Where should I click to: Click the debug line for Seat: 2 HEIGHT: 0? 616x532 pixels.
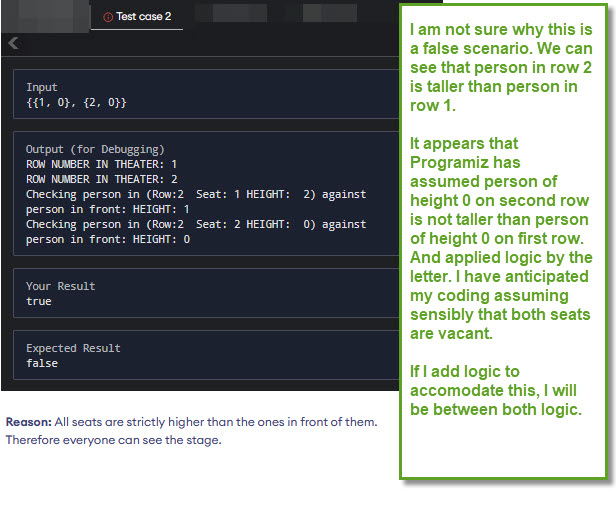196,224
